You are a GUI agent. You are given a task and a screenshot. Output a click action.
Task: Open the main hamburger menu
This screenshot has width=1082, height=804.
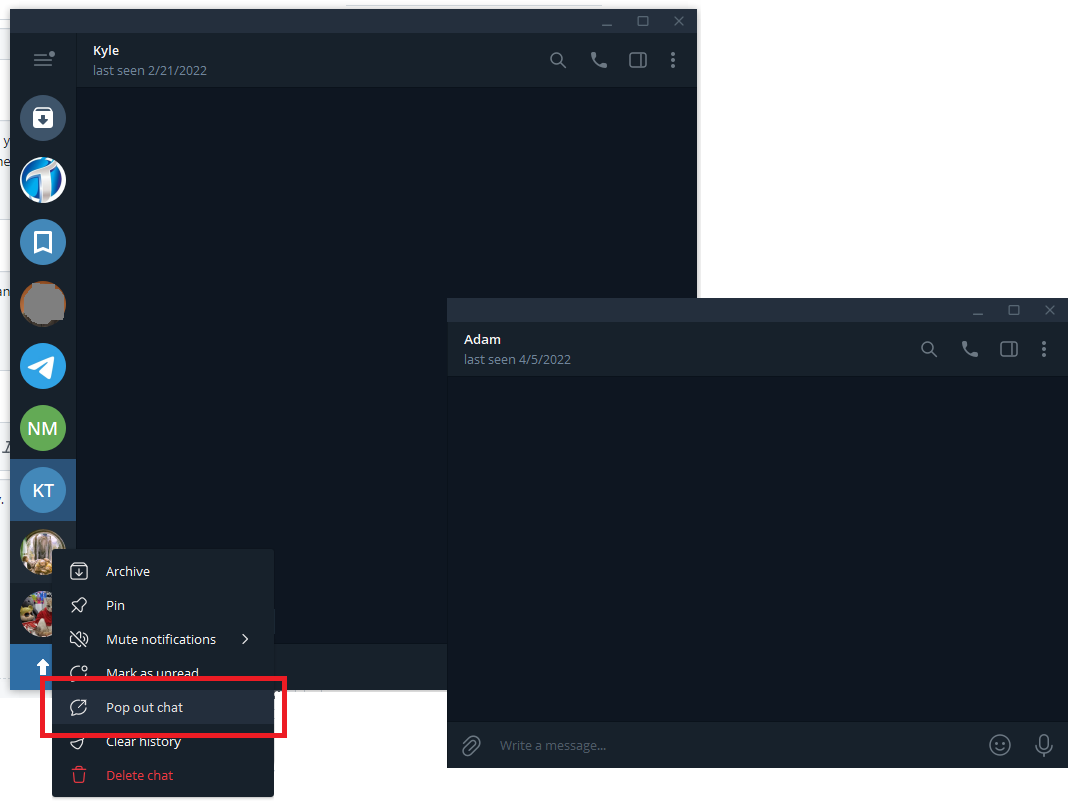pos(43,59)
